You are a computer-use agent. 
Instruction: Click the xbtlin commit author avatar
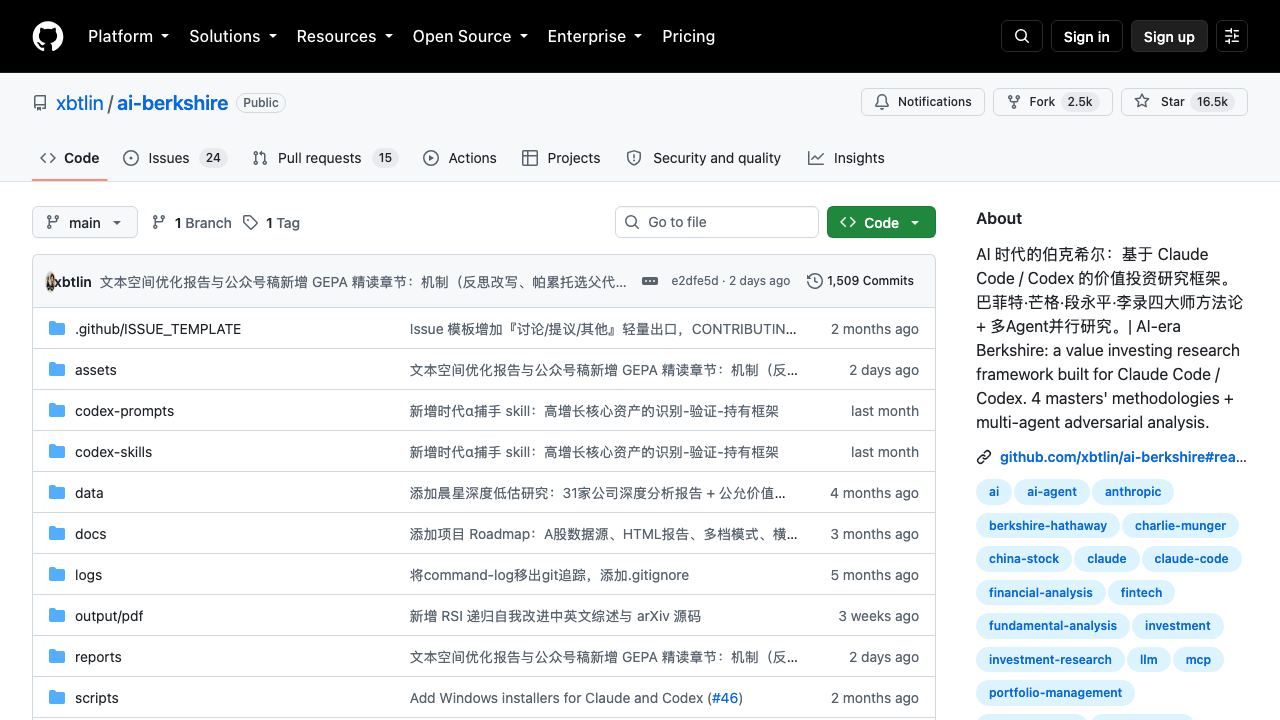pyautogui.click(x=51, y=281)
